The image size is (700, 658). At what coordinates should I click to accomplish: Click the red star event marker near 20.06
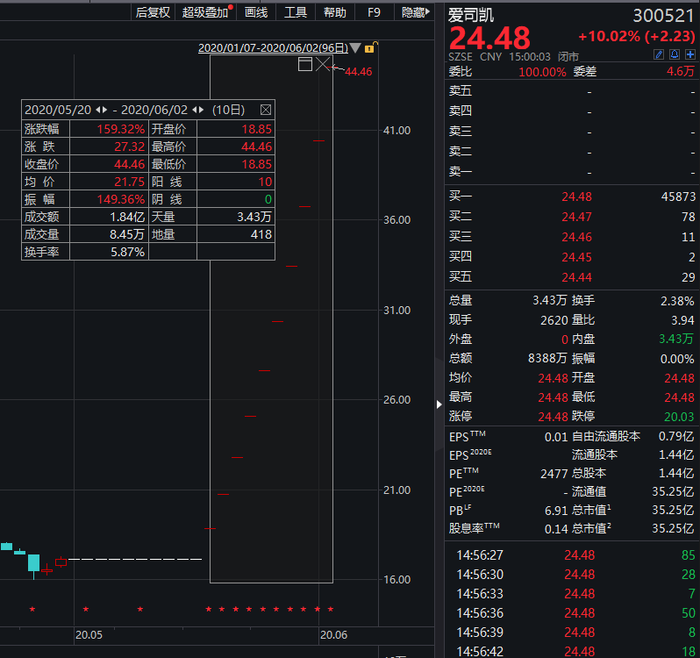pos(317,609)
